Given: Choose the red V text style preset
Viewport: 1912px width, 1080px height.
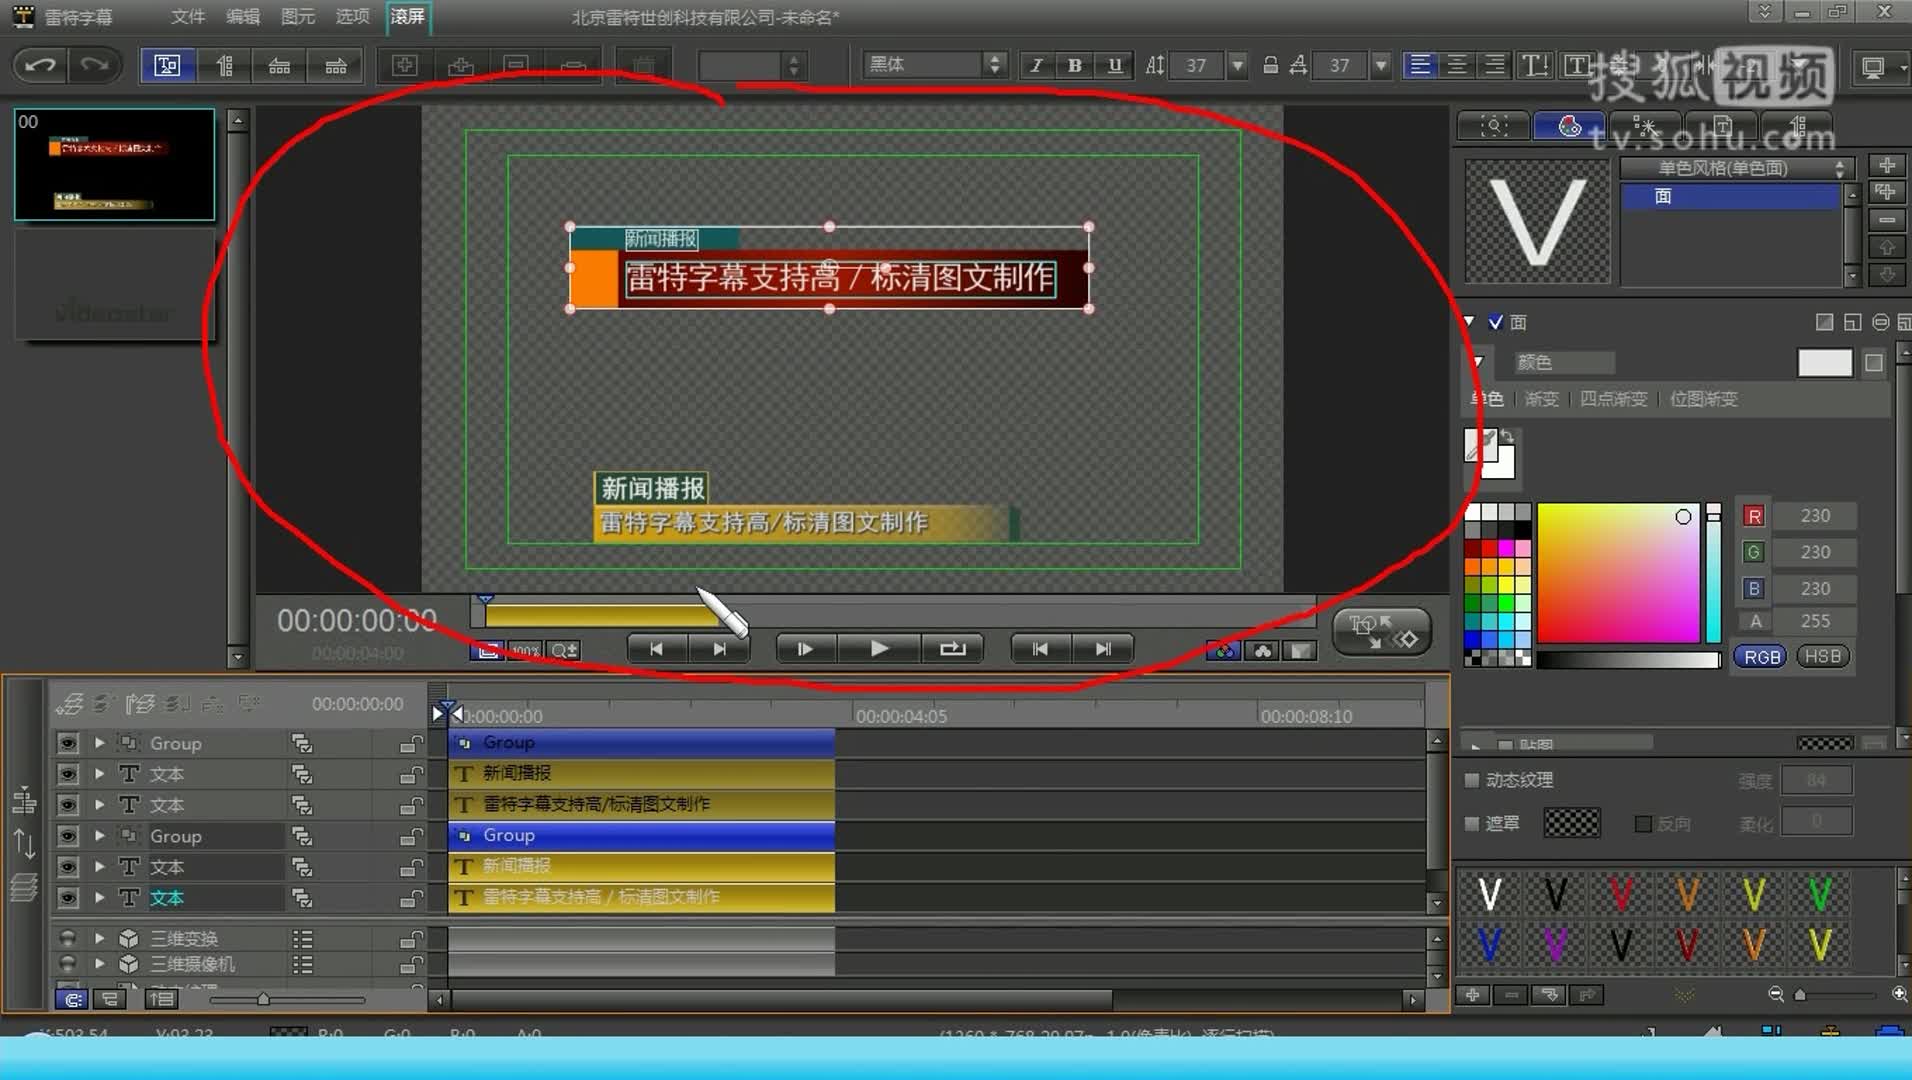Looking at the screenshot, I should 1621,893.
